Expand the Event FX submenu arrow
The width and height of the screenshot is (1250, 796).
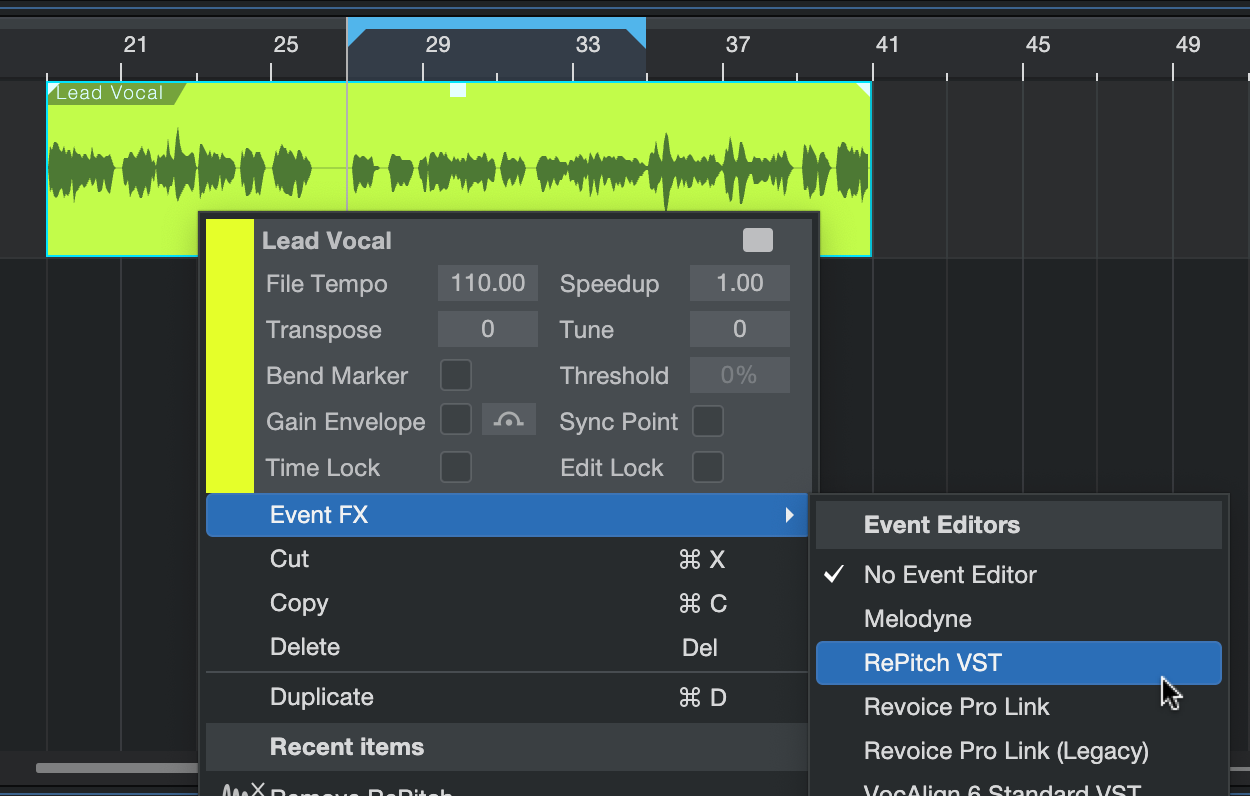pos(789,515)
